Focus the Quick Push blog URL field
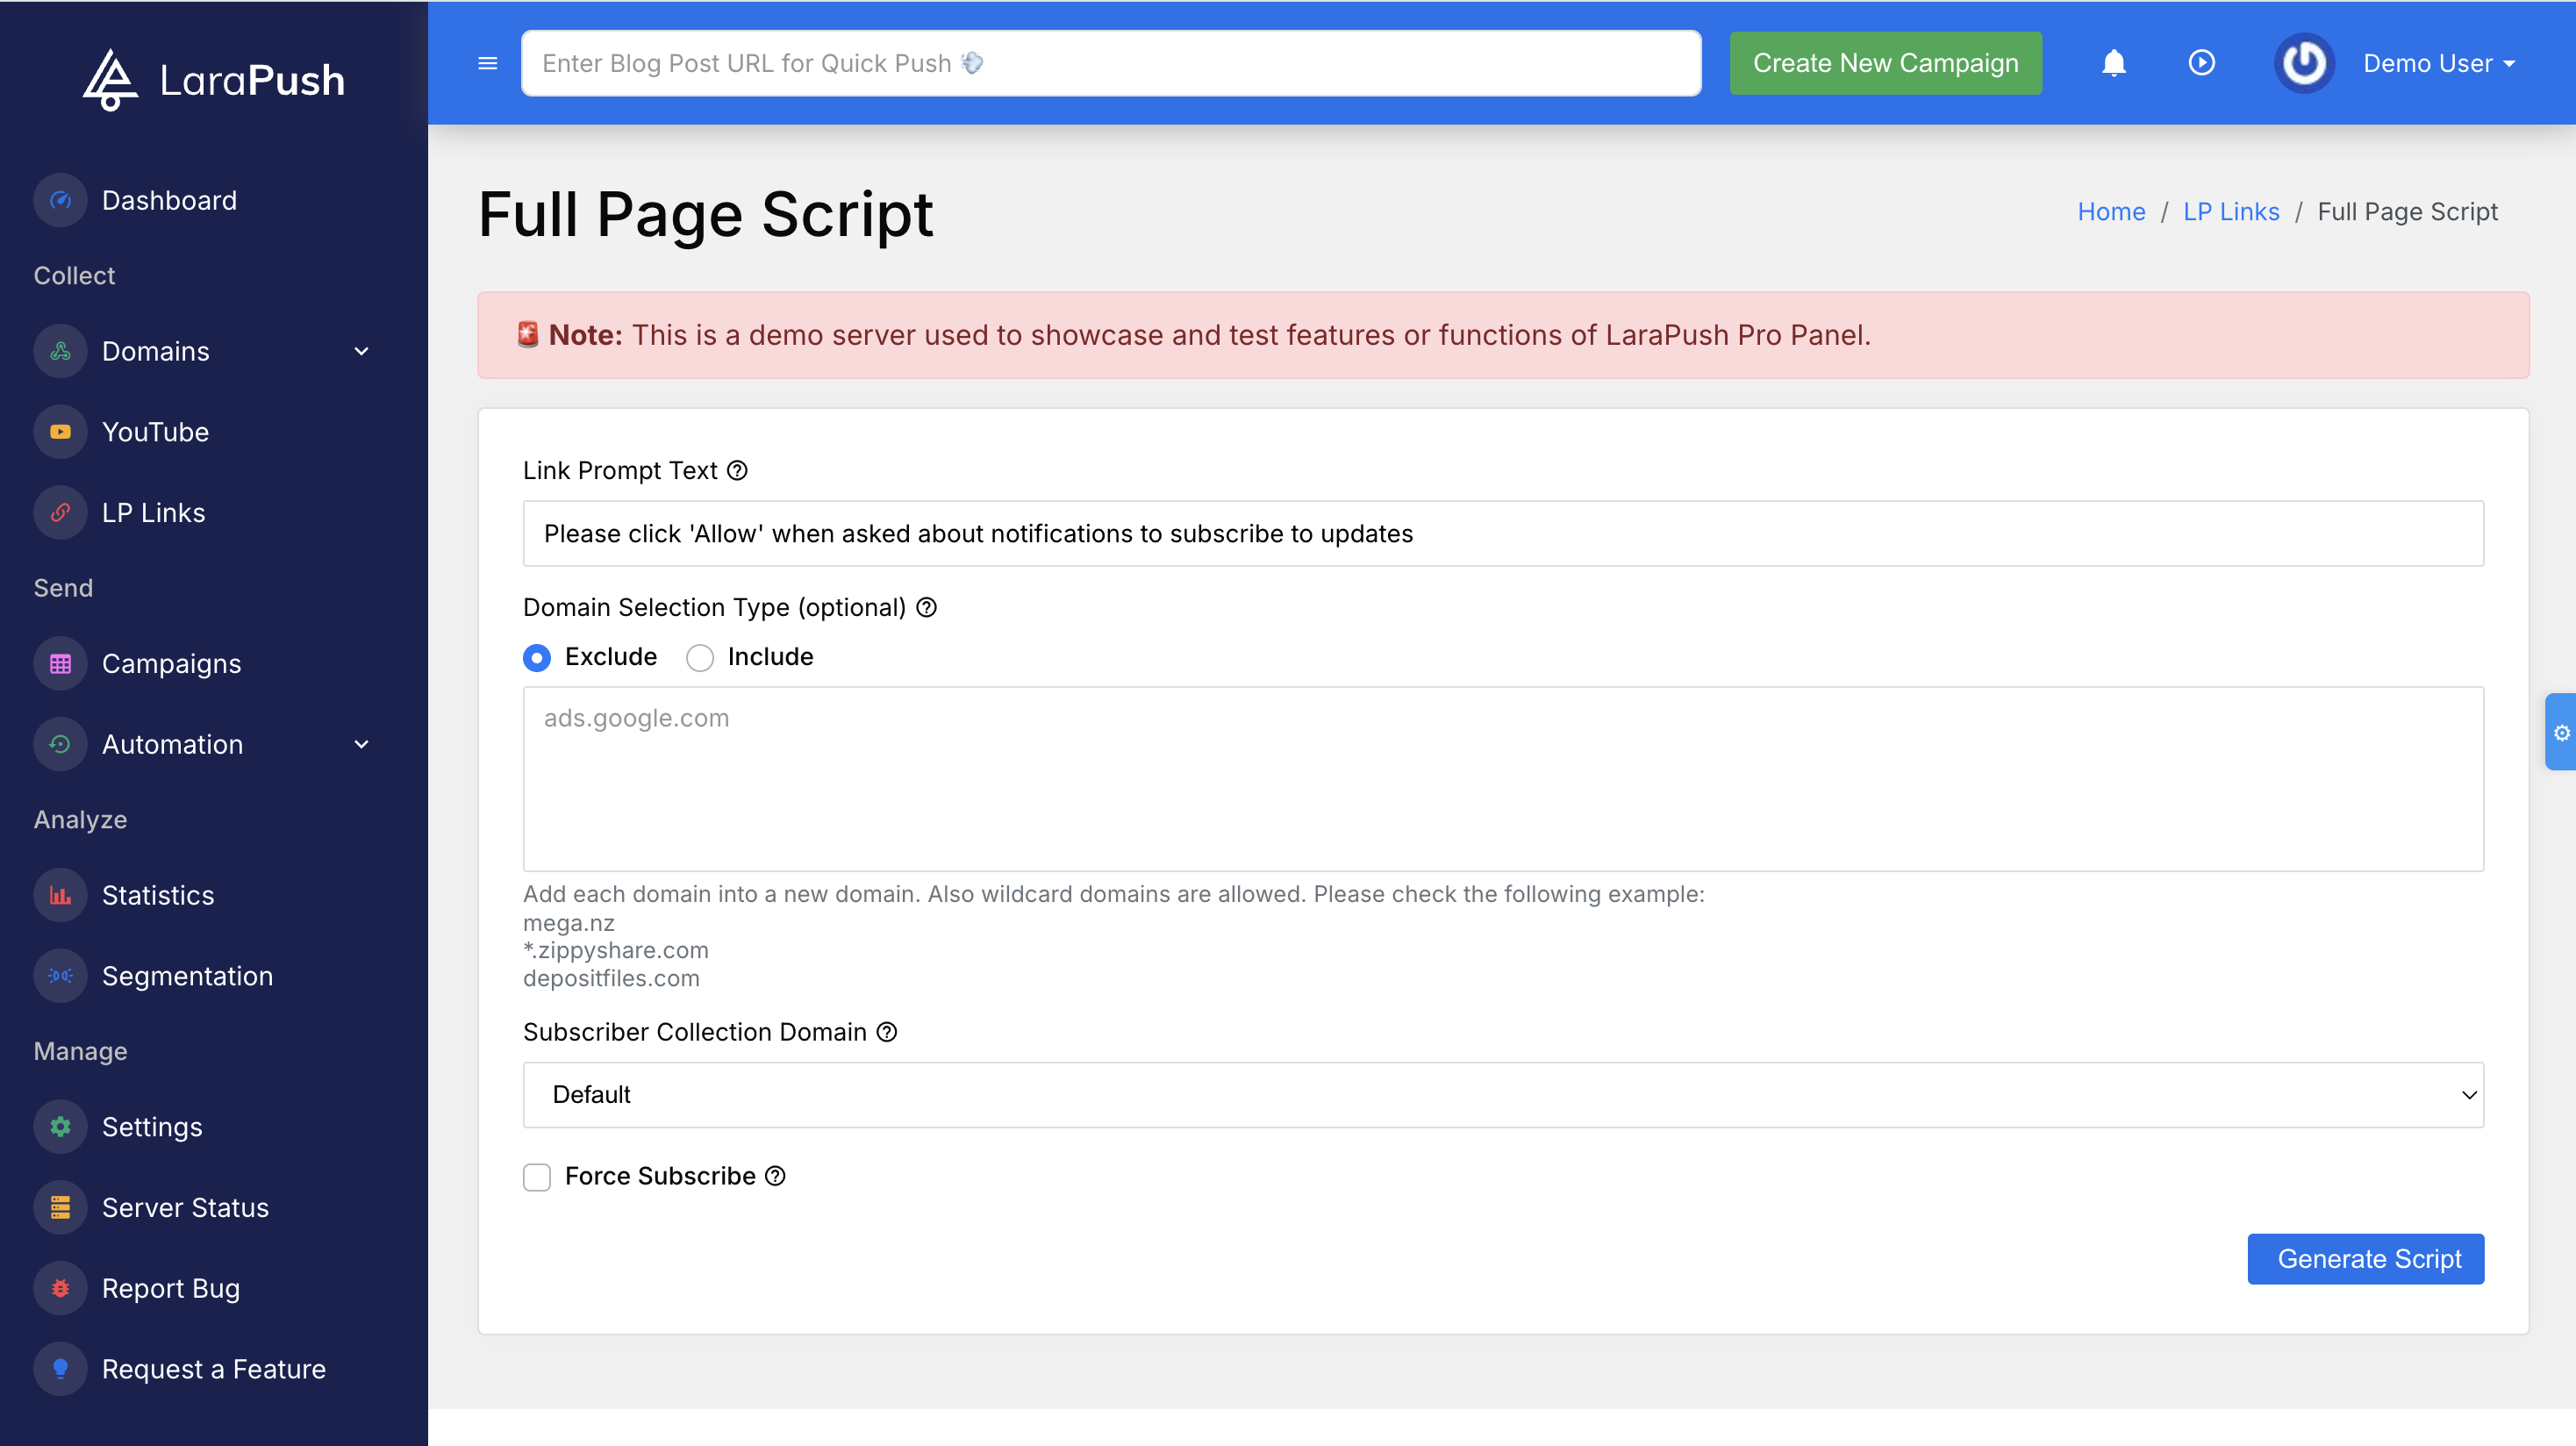Screen dimensions: 2576x1446 1111,63
